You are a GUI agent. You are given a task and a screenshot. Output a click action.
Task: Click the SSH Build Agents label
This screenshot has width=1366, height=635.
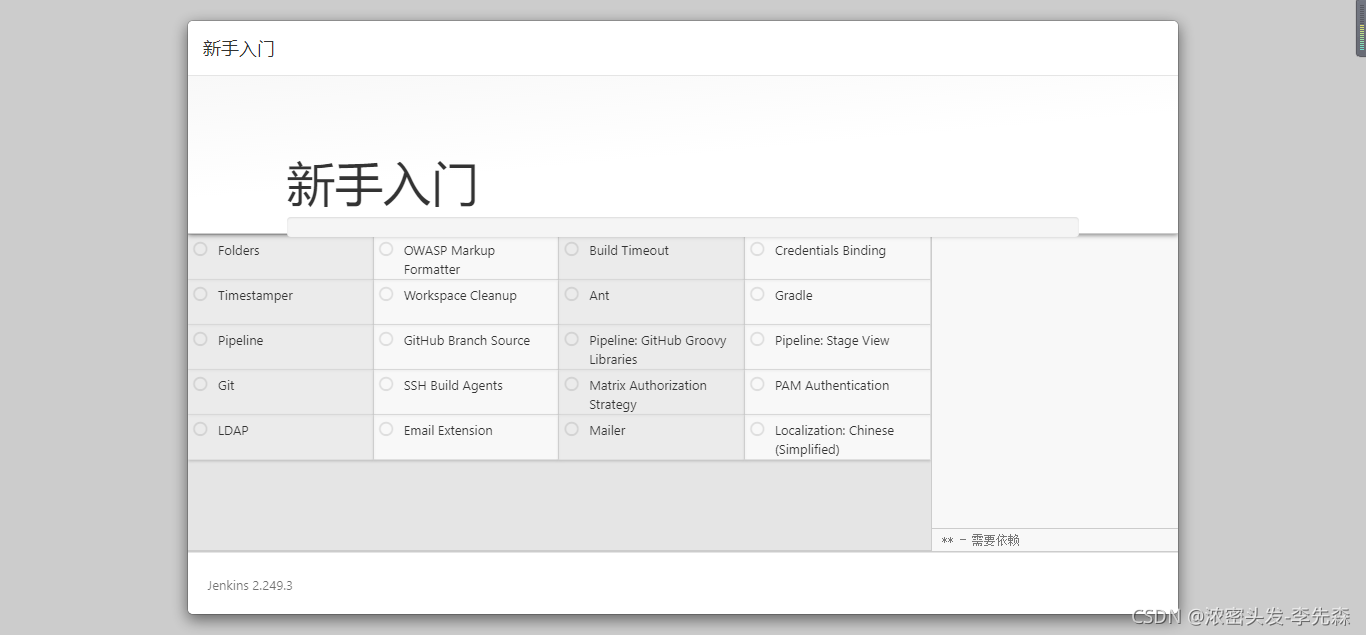453,386
